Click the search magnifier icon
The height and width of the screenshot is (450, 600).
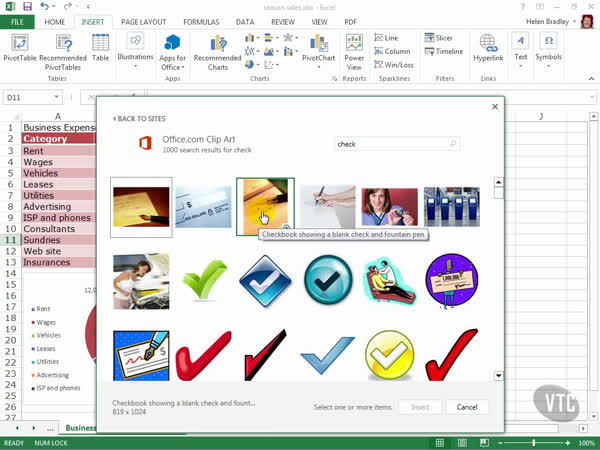(453, 144)
